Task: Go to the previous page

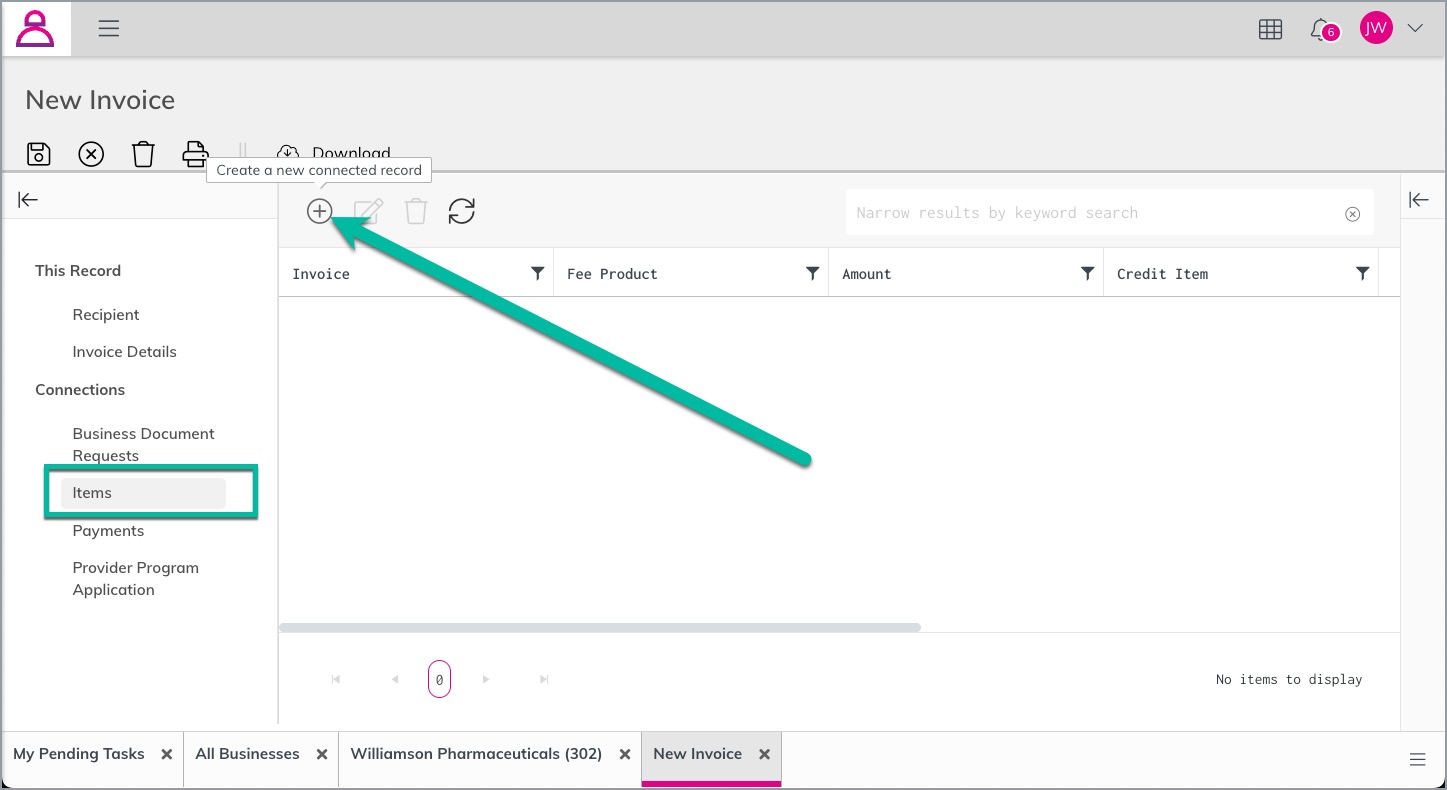Action: pos(395,679)
